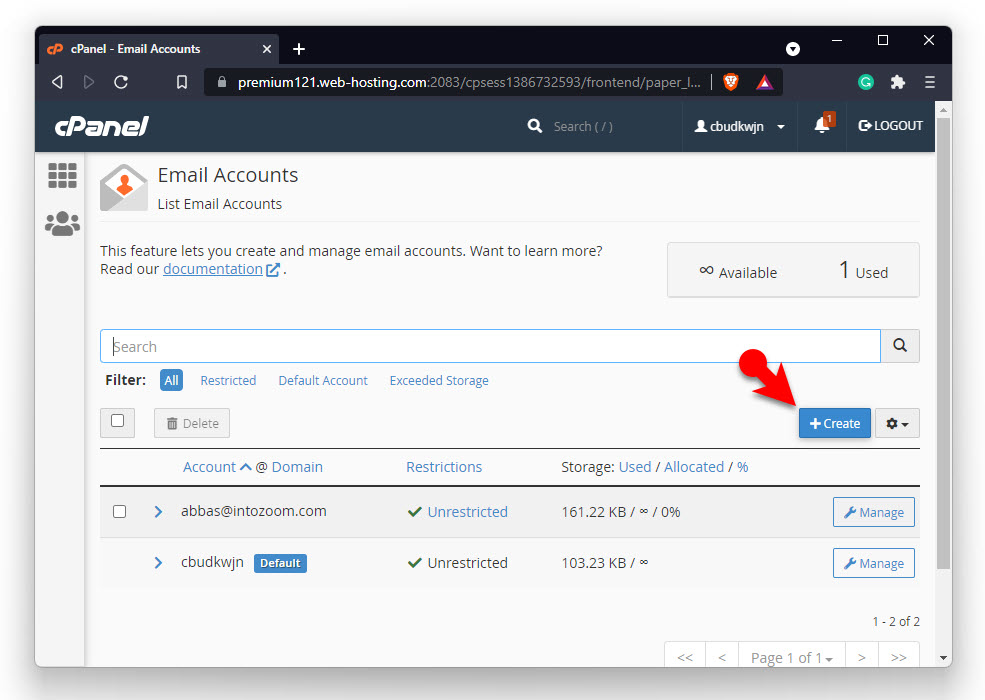Click the Default badge on cbudkwjn
Viewport: 985px width, 700px height.
coord(280,563)
